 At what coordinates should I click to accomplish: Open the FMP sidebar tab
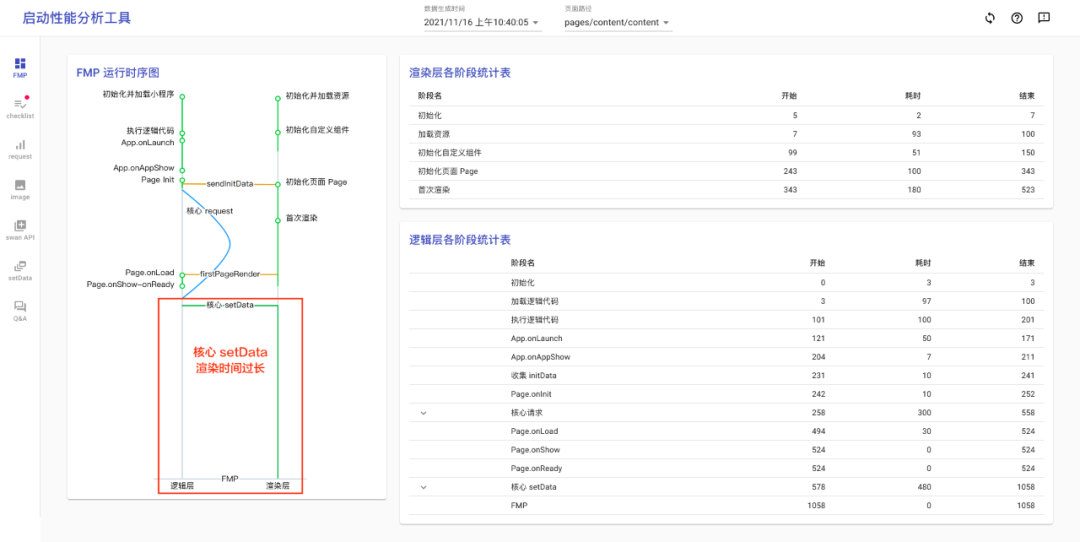20,68
